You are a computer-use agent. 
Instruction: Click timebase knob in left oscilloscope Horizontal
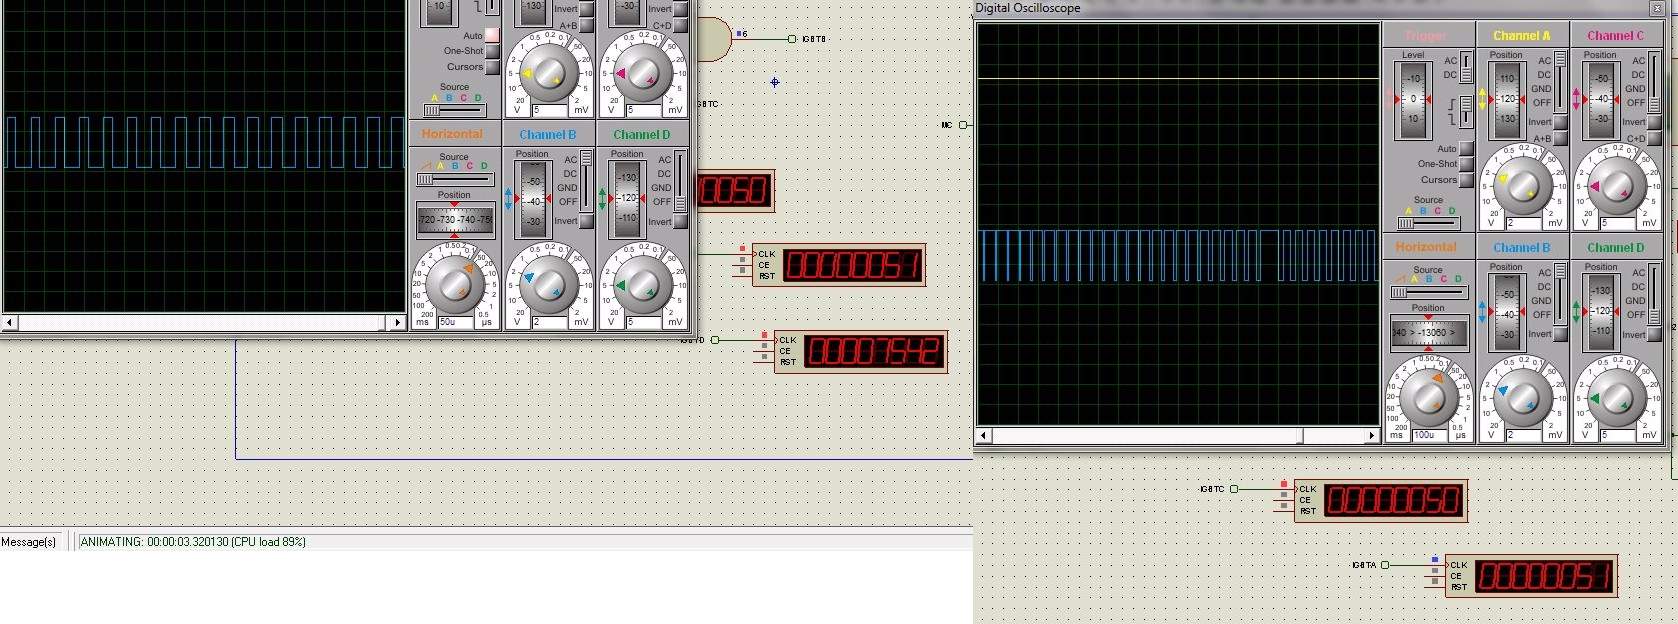455,283
